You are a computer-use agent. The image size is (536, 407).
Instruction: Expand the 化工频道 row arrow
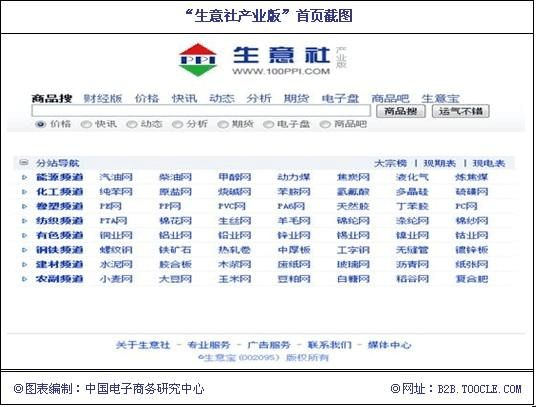click(x=25, y=192)
